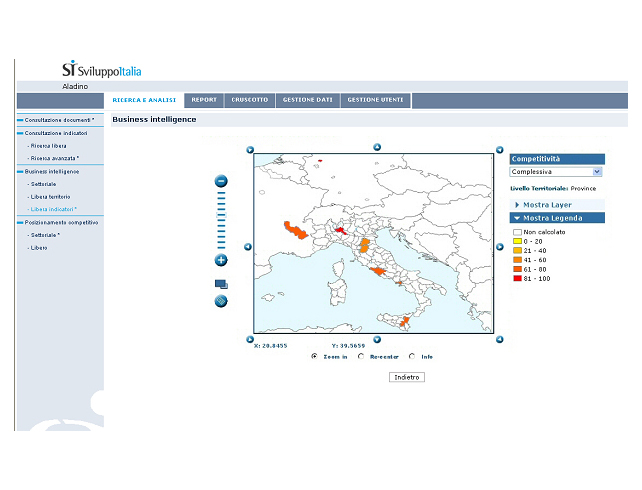Pan the map east with right arrow
The image size is (642, 490).
tap(500, 247)
